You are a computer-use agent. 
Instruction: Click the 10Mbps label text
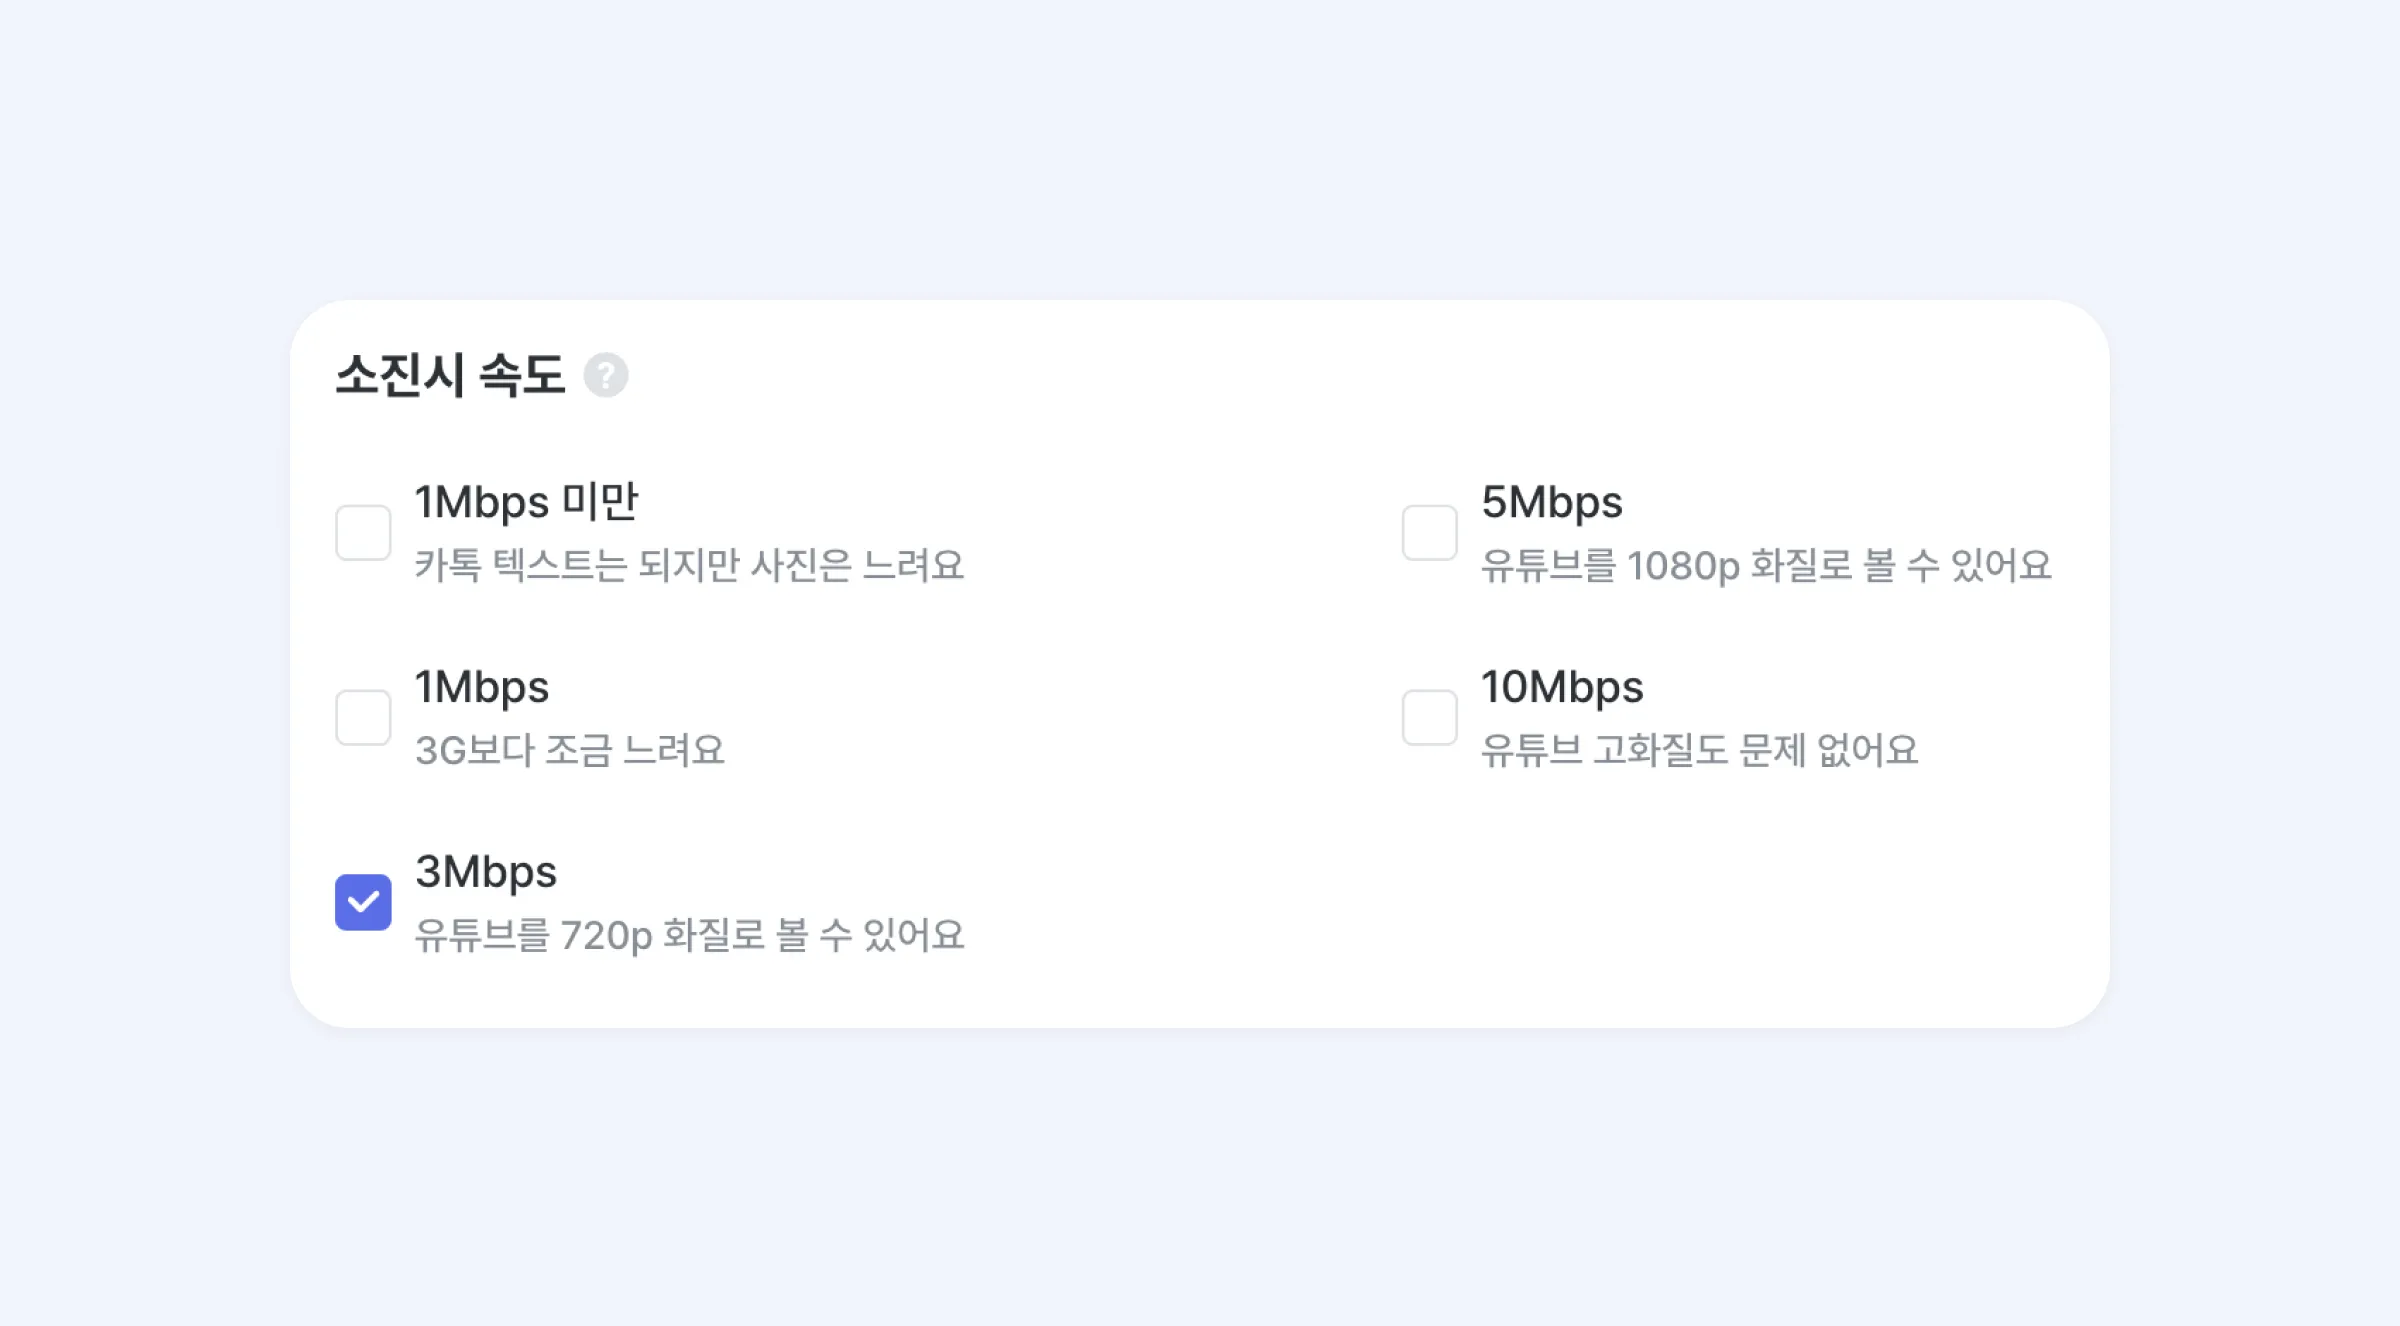pyautogui.click(x=1562, y=686)
